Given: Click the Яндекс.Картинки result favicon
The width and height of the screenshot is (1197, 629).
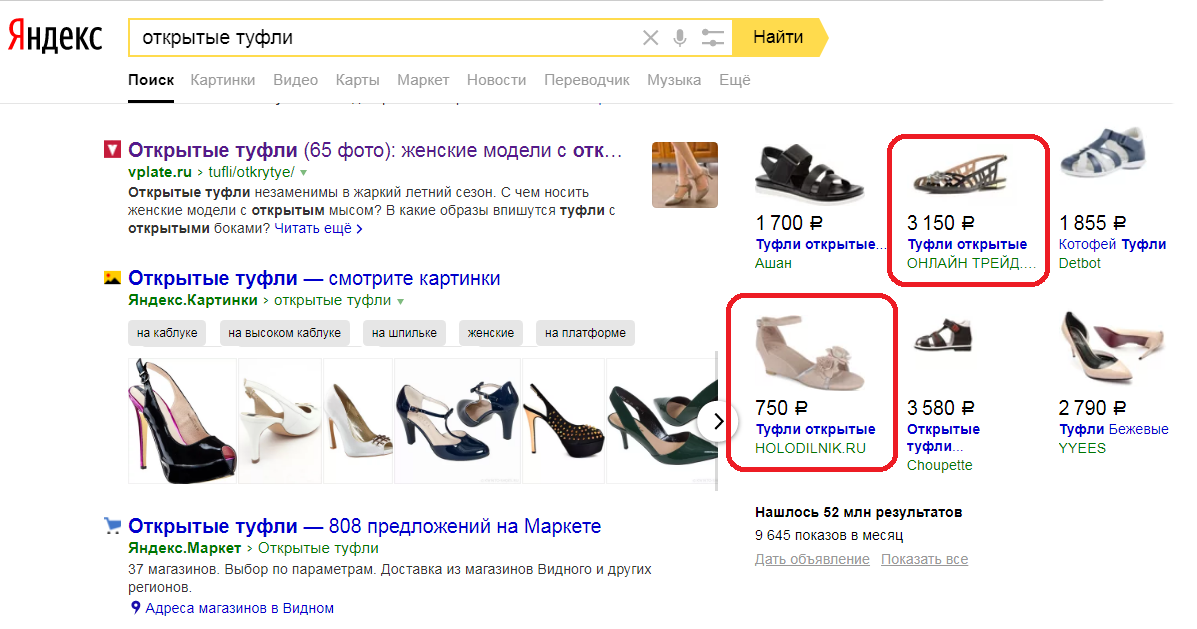Looking at the screenshot, I should click(112, 278).
